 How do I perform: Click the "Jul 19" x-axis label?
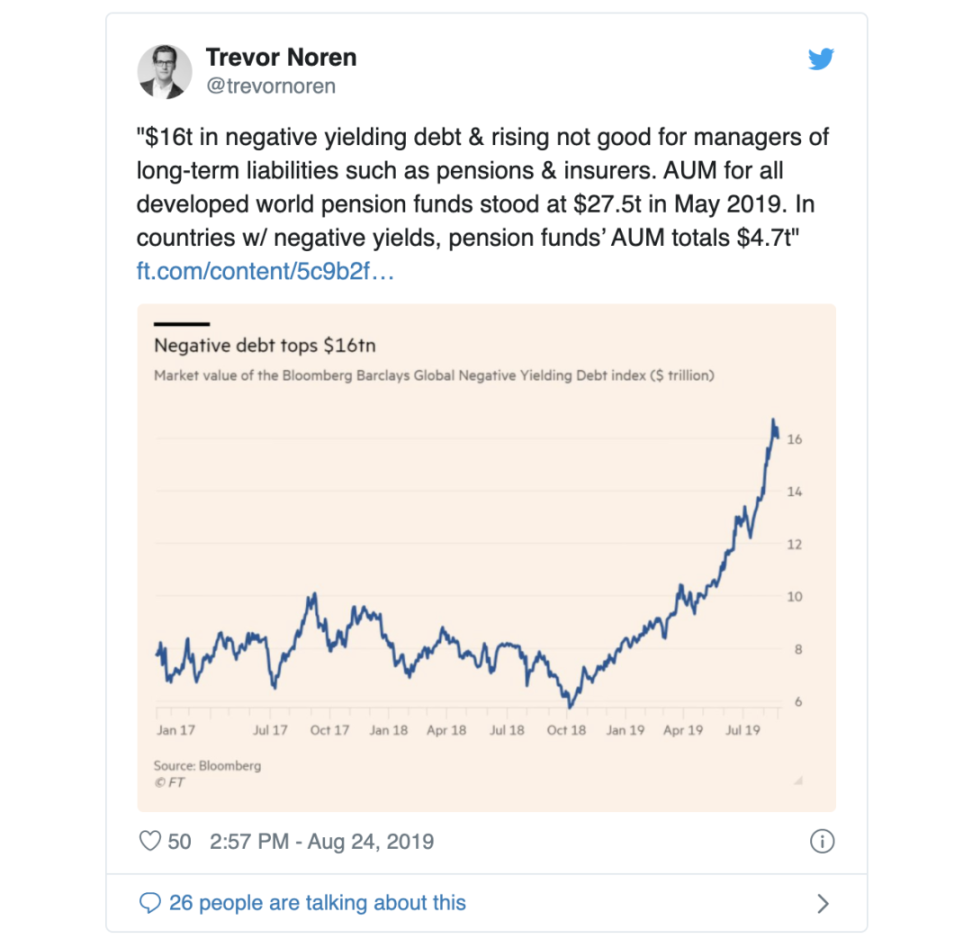(743, 730)
